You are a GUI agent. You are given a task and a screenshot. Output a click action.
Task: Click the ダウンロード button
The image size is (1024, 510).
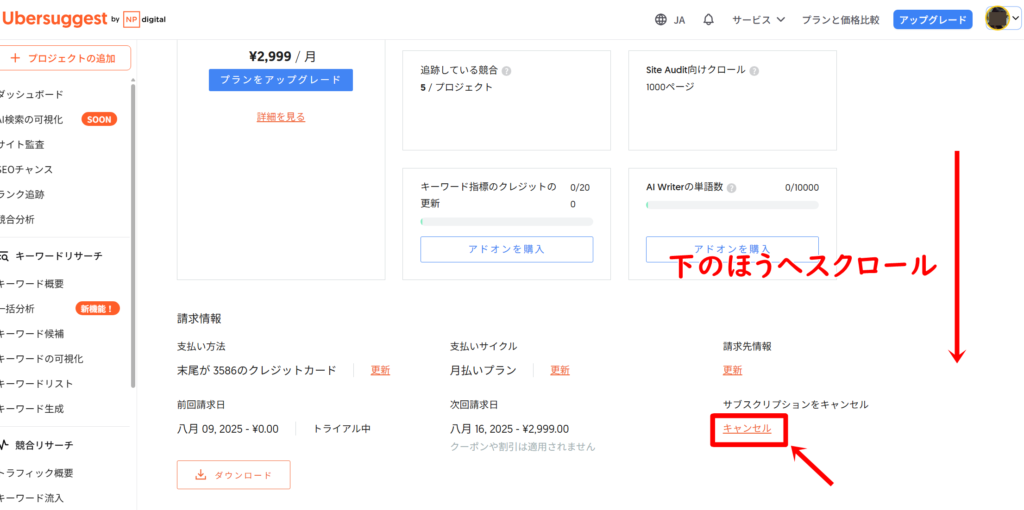tap(234, 475)
